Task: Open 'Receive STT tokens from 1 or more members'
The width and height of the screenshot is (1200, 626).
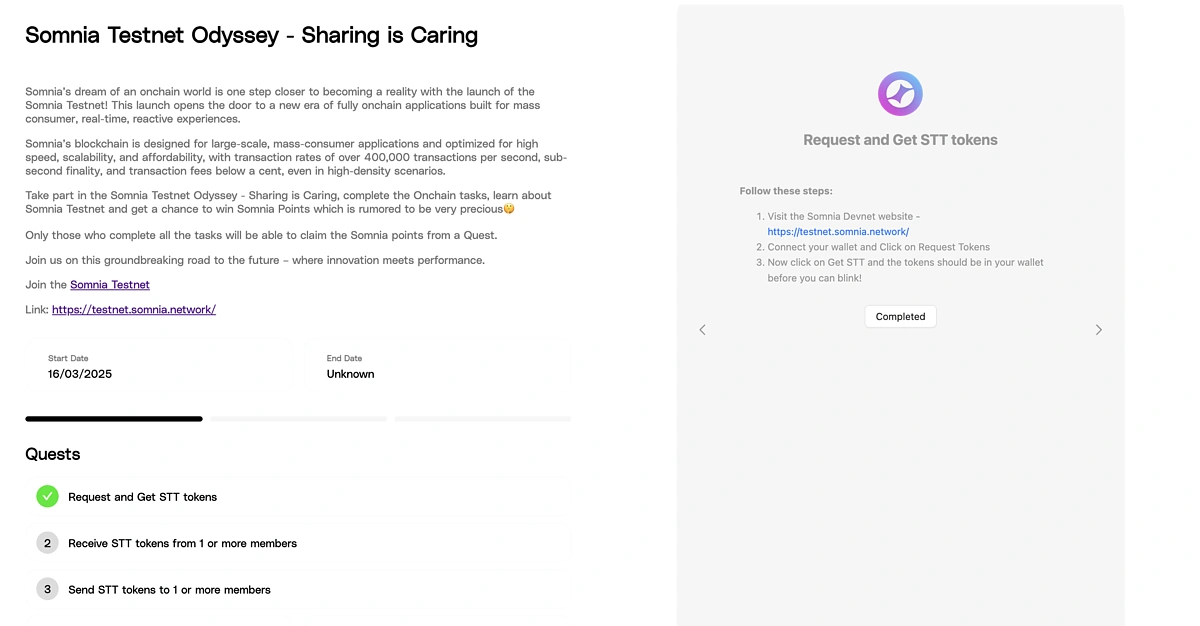Action: [x=182, y=543]
